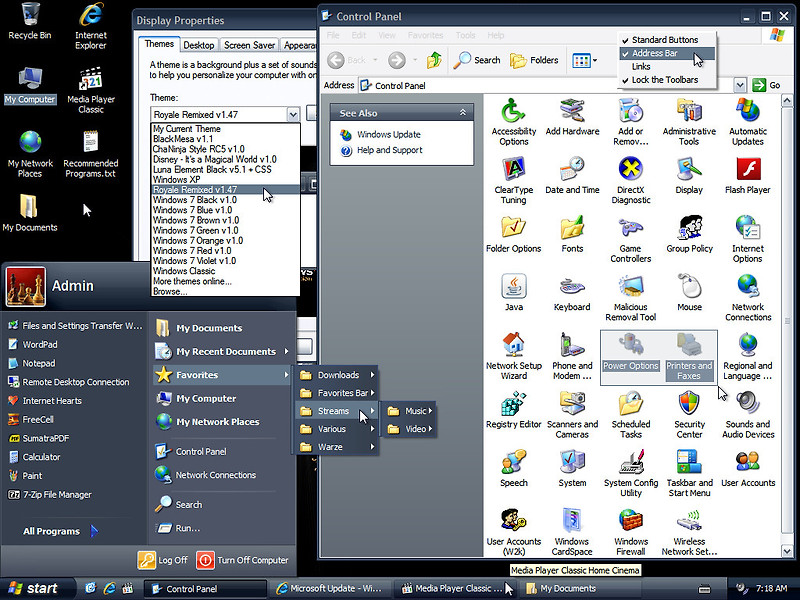Image resolution: width=800 pixels, height=600 pixels.
Task: Open the Views dropdown button
Action: pyautogui.click(x=584, y=60)
